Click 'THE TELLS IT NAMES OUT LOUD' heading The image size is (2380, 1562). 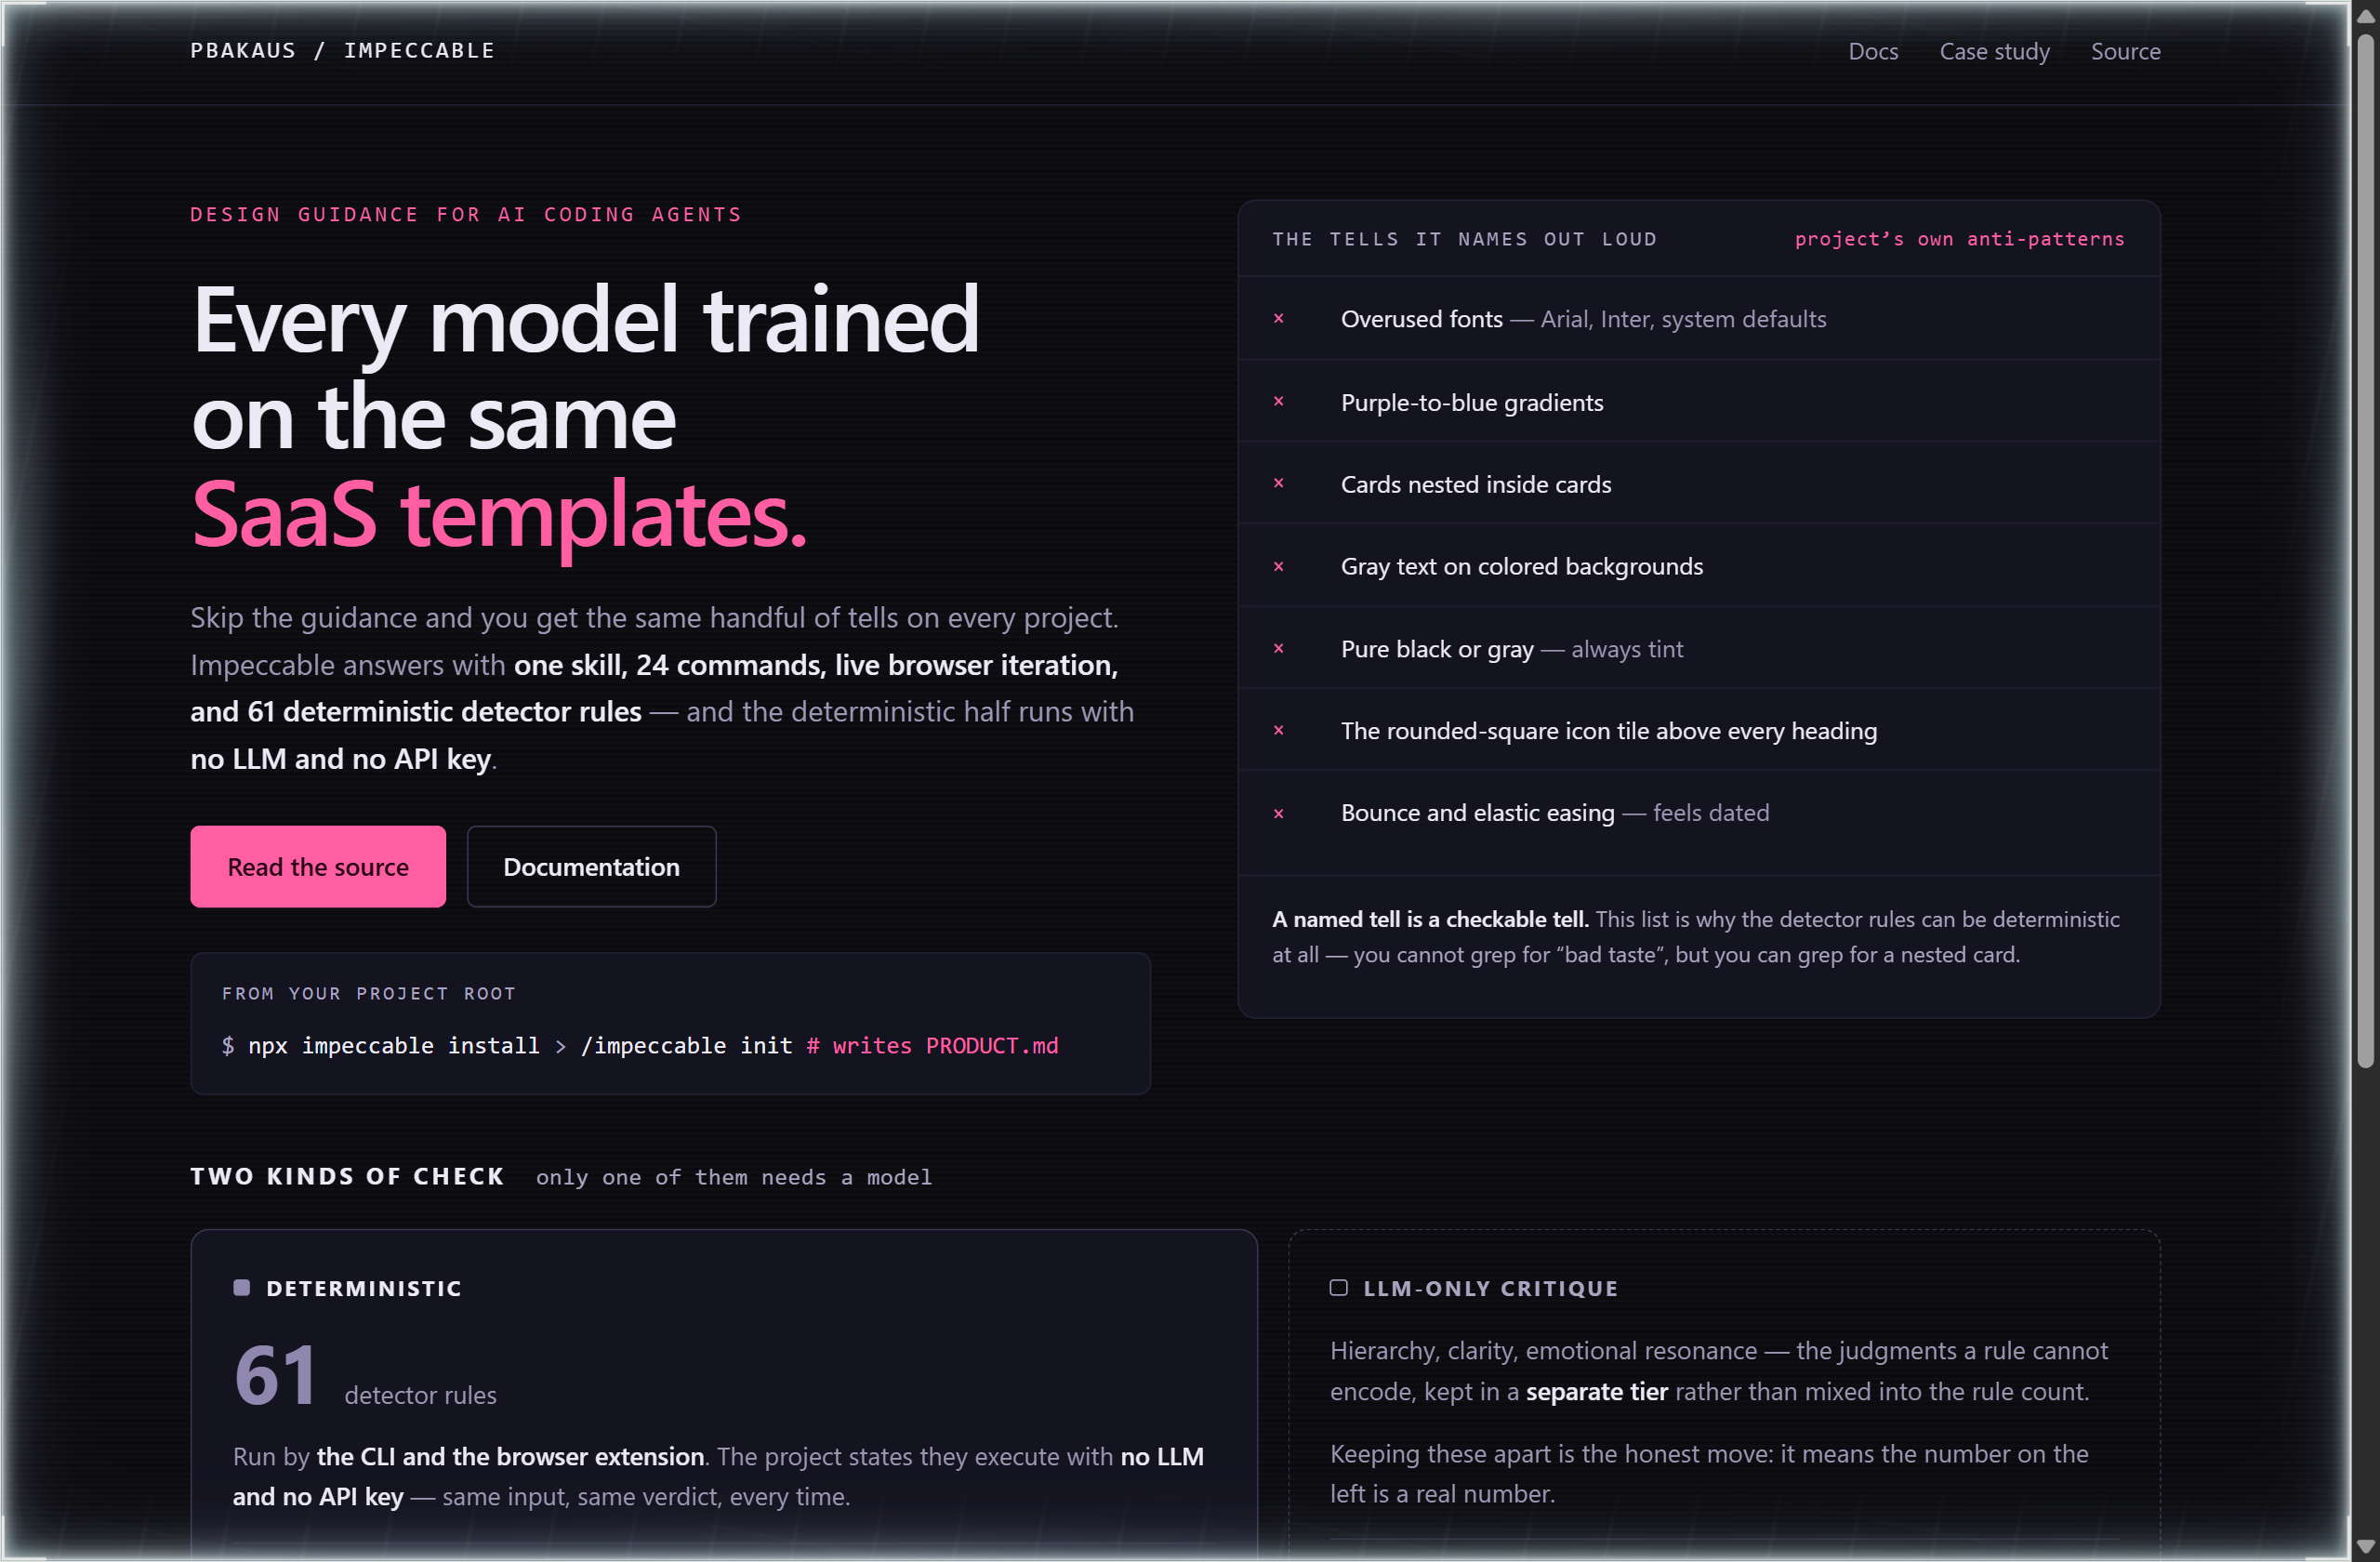tap(1464, 239)
